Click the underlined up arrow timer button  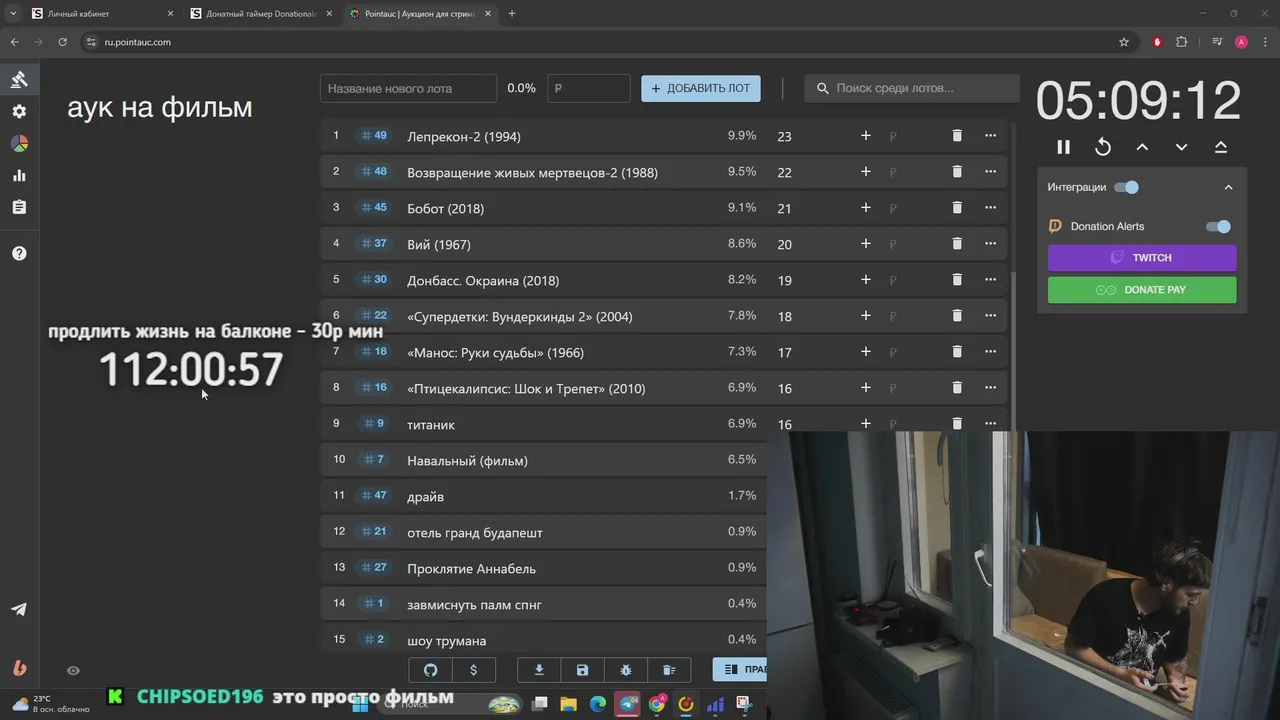click(1221, 147)
